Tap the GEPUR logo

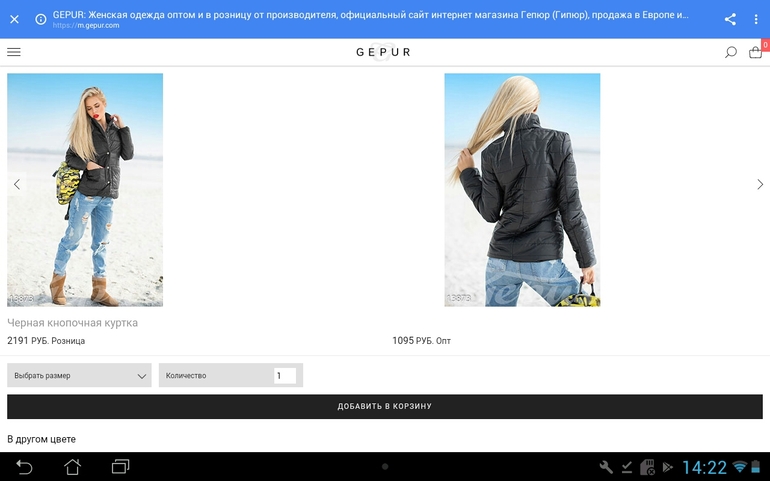(383, 52)
